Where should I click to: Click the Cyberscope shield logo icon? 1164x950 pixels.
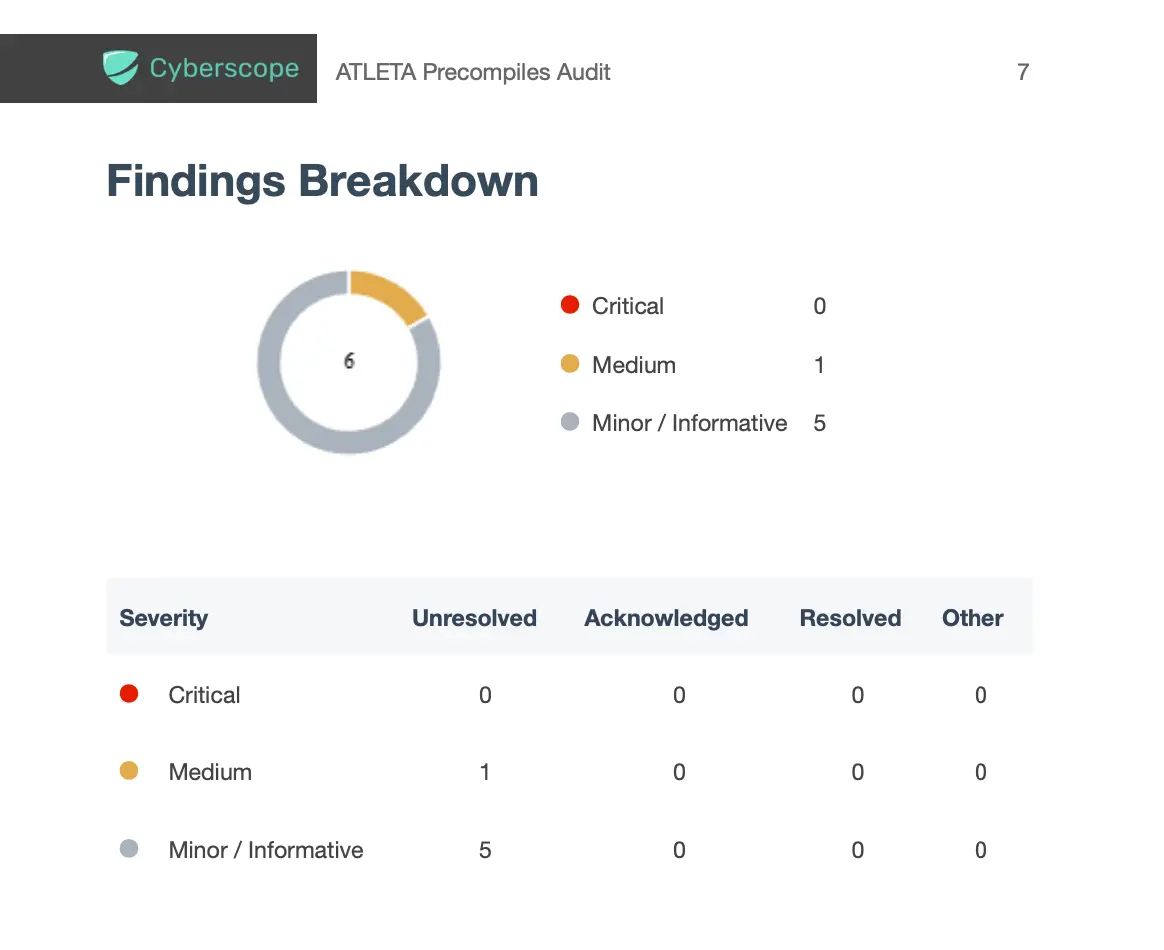click(120, 68)
